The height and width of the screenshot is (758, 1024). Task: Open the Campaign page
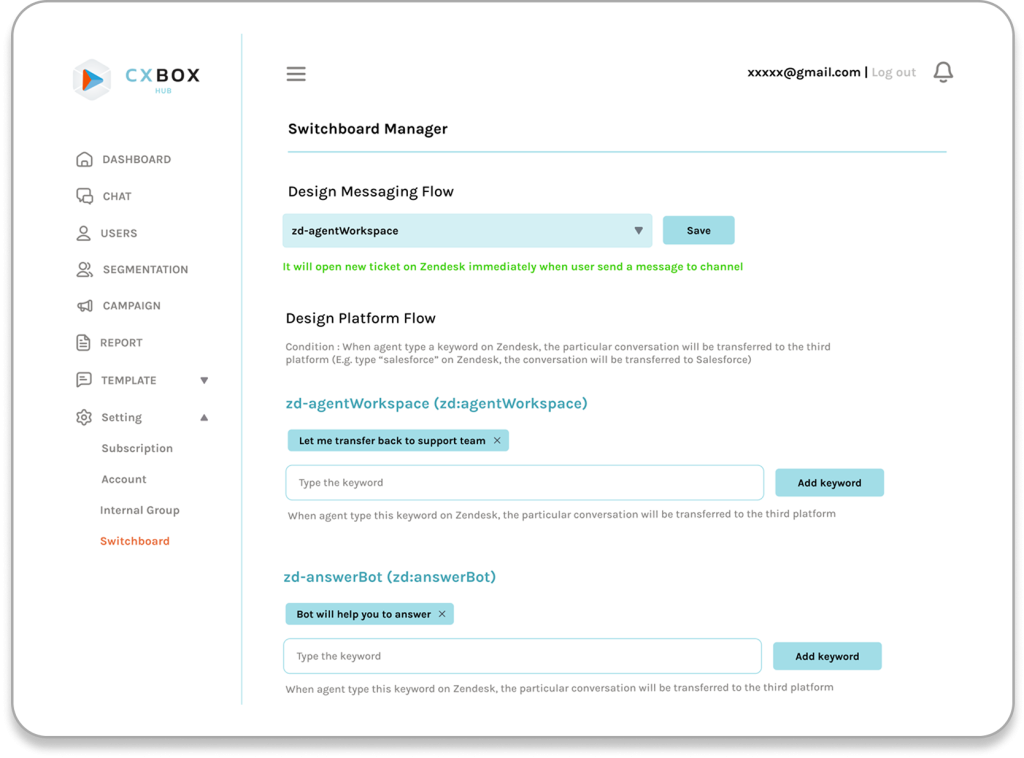[x=131, y=306]
